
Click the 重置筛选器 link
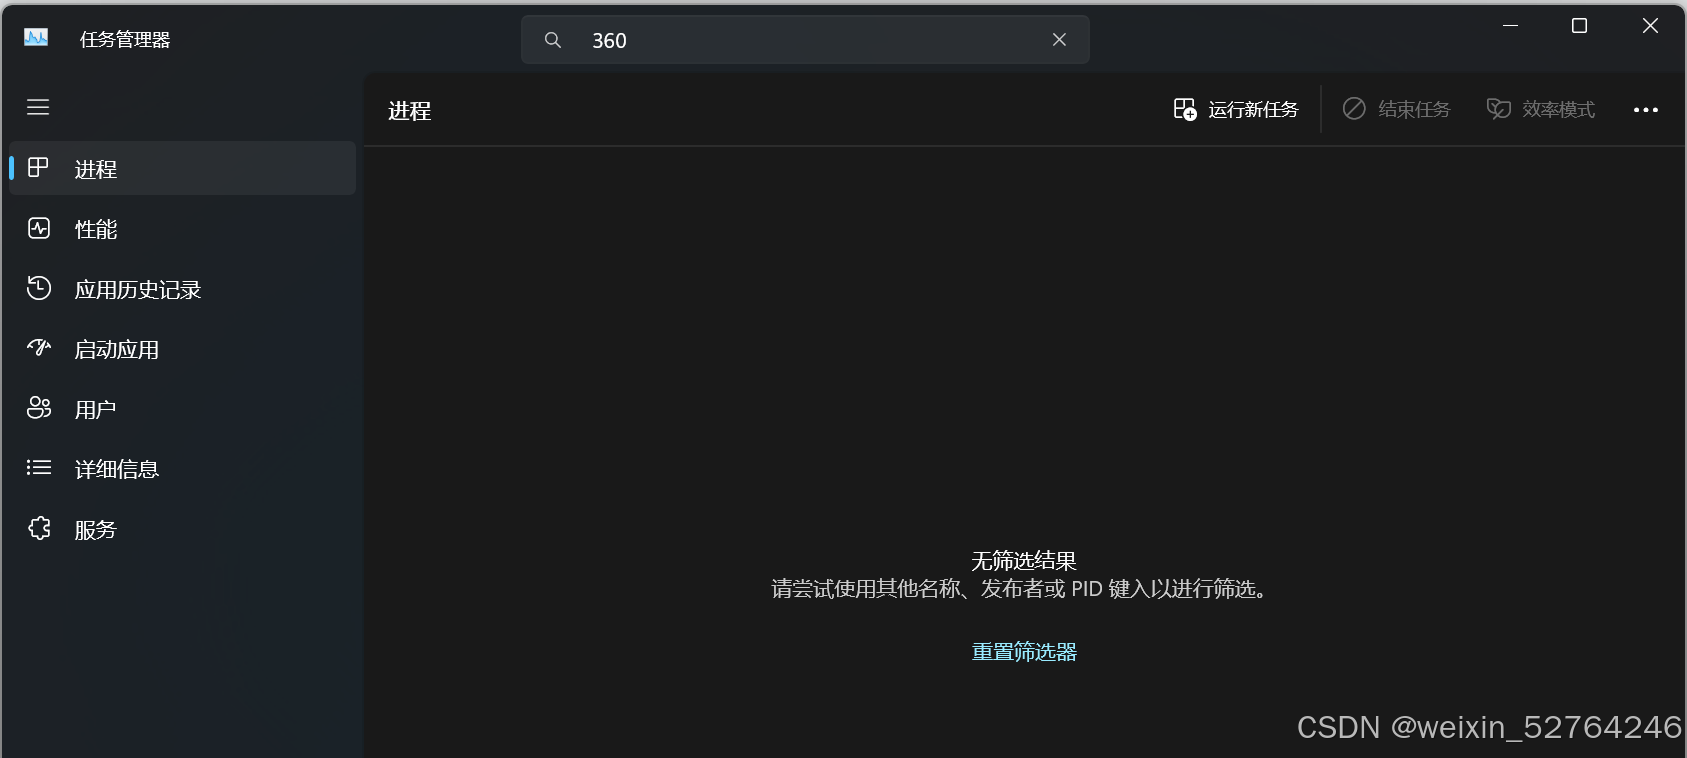click(x=1024, y=652)
